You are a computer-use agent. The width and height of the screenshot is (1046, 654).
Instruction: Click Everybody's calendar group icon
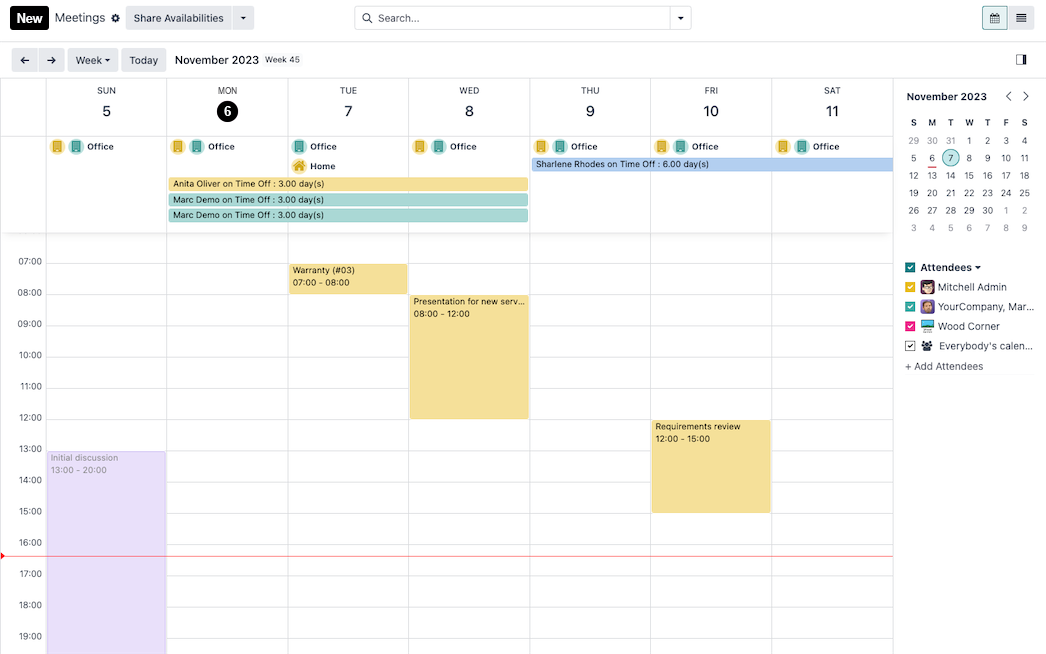[x=927, y=346]
